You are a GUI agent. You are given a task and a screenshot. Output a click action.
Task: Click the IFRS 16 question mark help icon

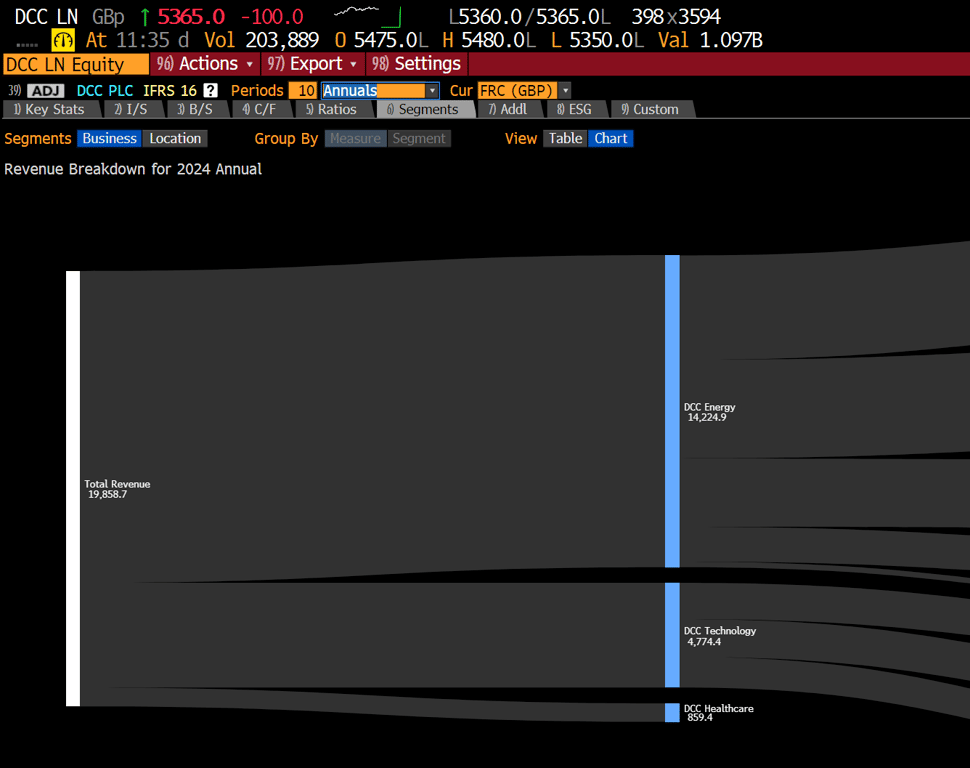(x=210, y=90)
